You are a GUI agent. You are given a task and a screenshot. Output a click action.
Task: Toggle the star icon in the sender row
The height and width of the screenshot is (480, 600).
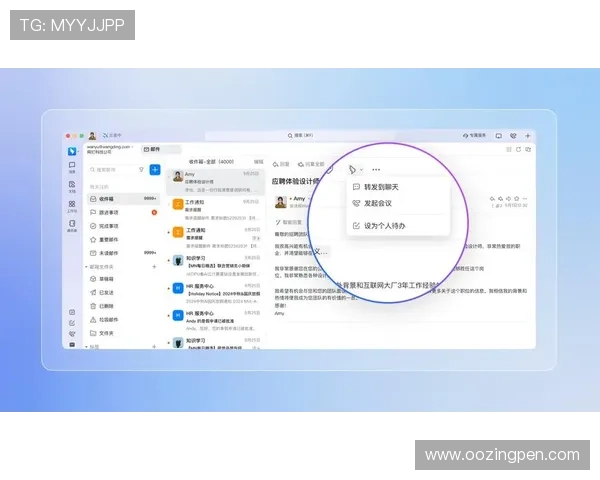tap(517, 198)
